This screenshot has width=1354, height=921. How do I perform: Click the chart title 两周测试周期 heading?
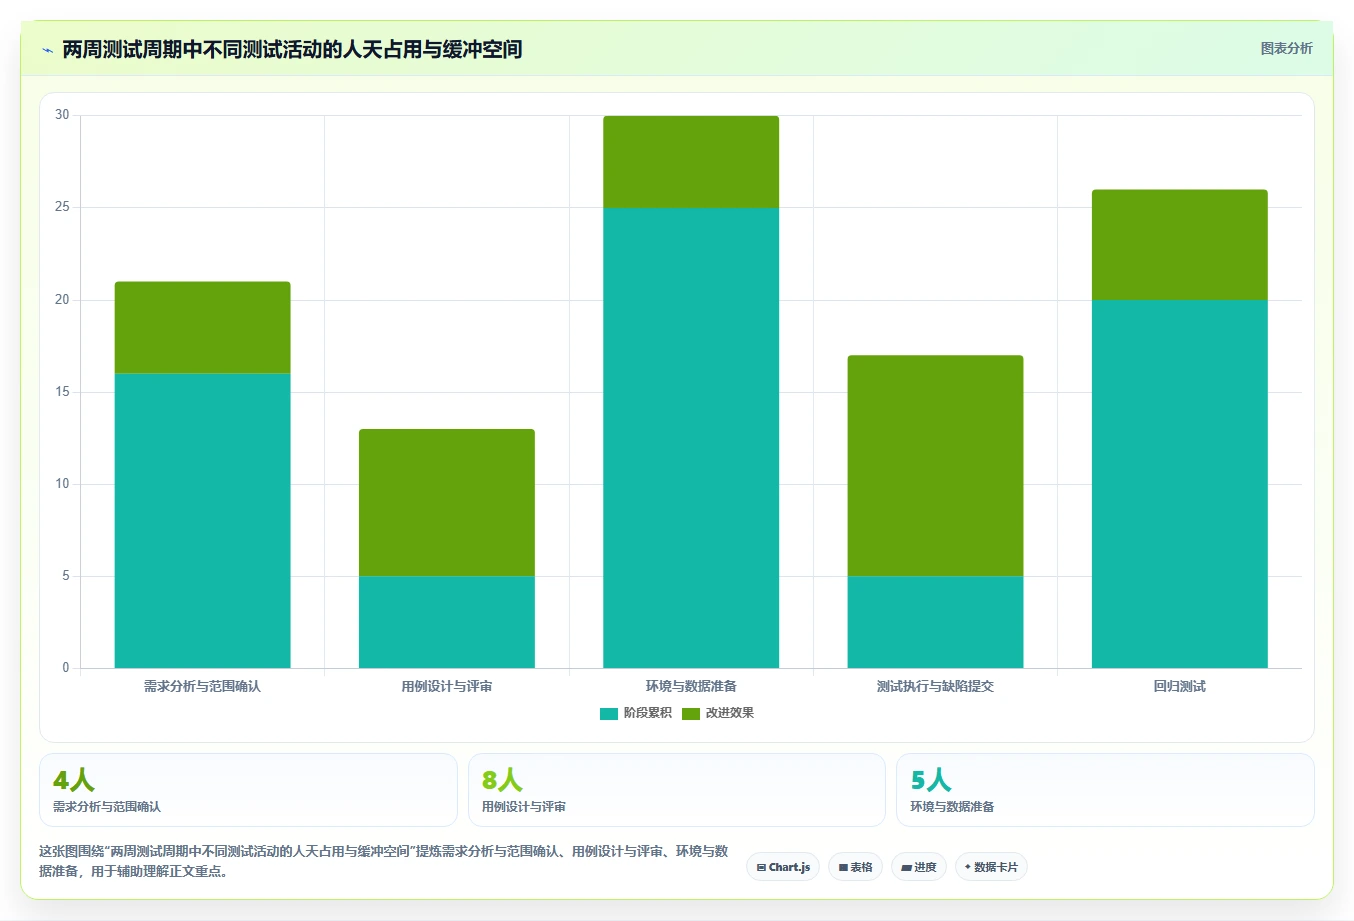click(292, 49)
